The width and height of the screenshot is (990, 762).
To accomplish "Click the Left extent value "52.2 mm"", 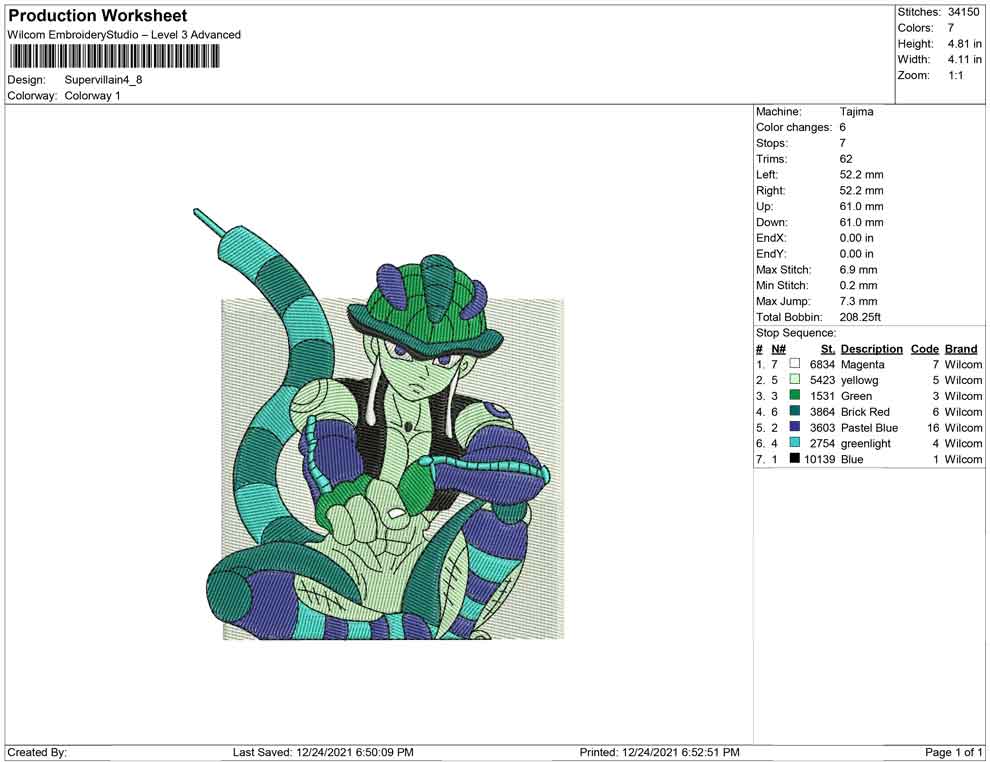I will click(x=862, y=175).
